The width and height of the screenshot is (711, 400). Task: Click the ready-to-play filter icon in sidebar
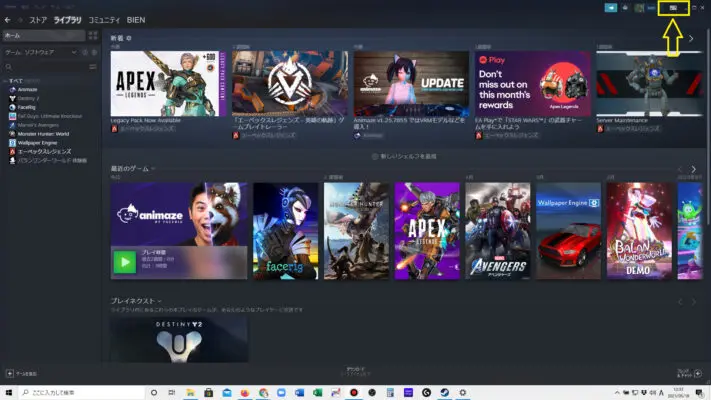(94, 52)
